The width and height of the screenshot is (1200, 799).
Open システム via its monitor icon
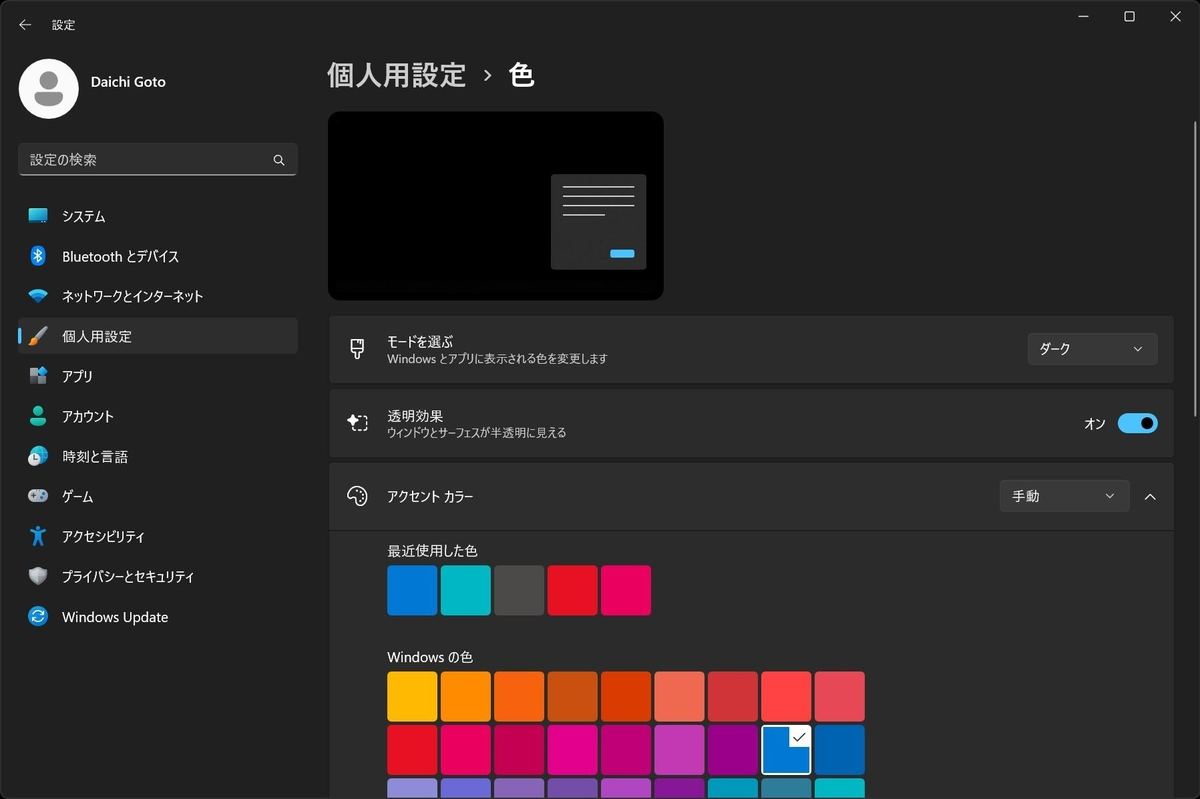38,216
